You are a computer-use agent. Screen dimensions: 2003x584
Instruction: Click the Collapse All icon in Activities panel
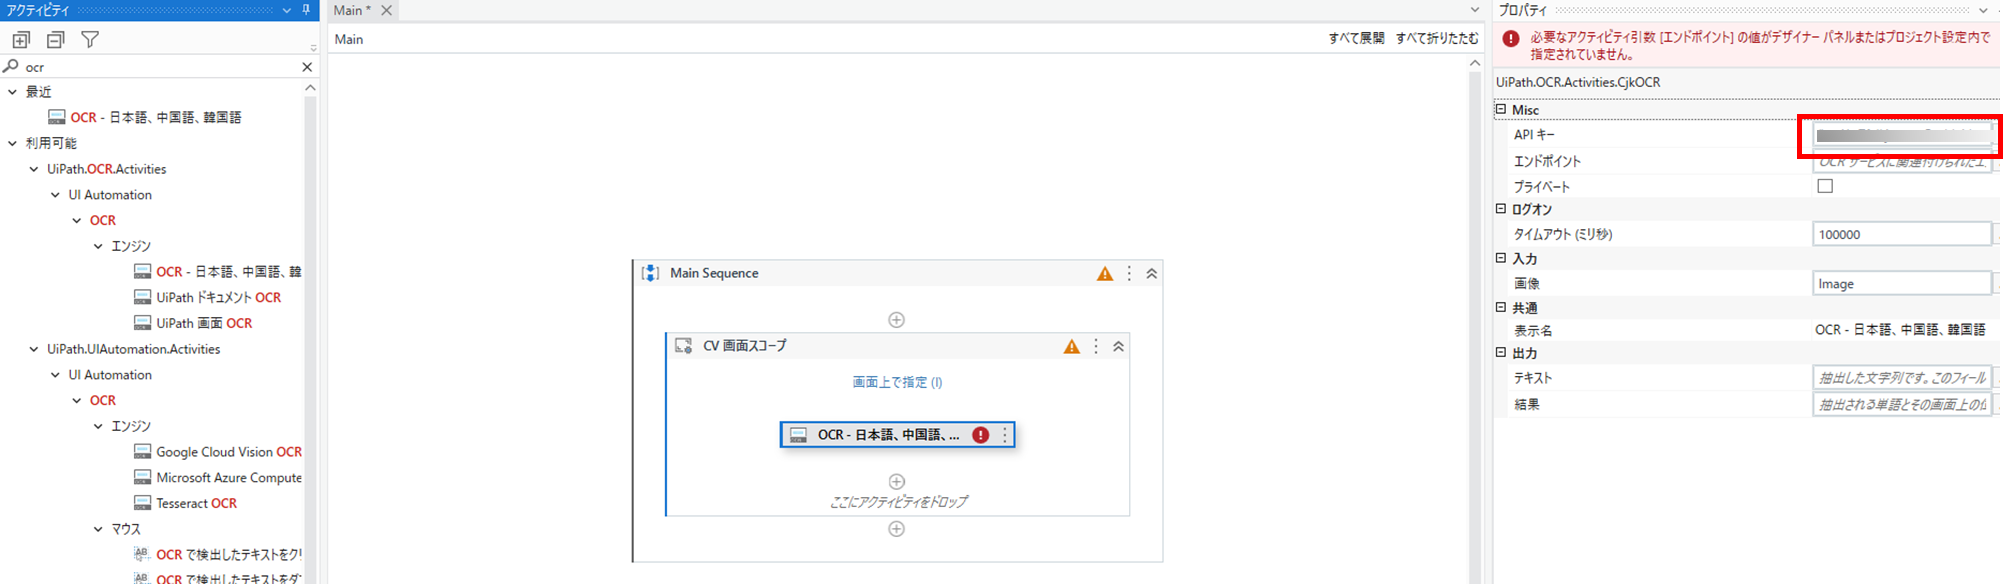point(56,40)
